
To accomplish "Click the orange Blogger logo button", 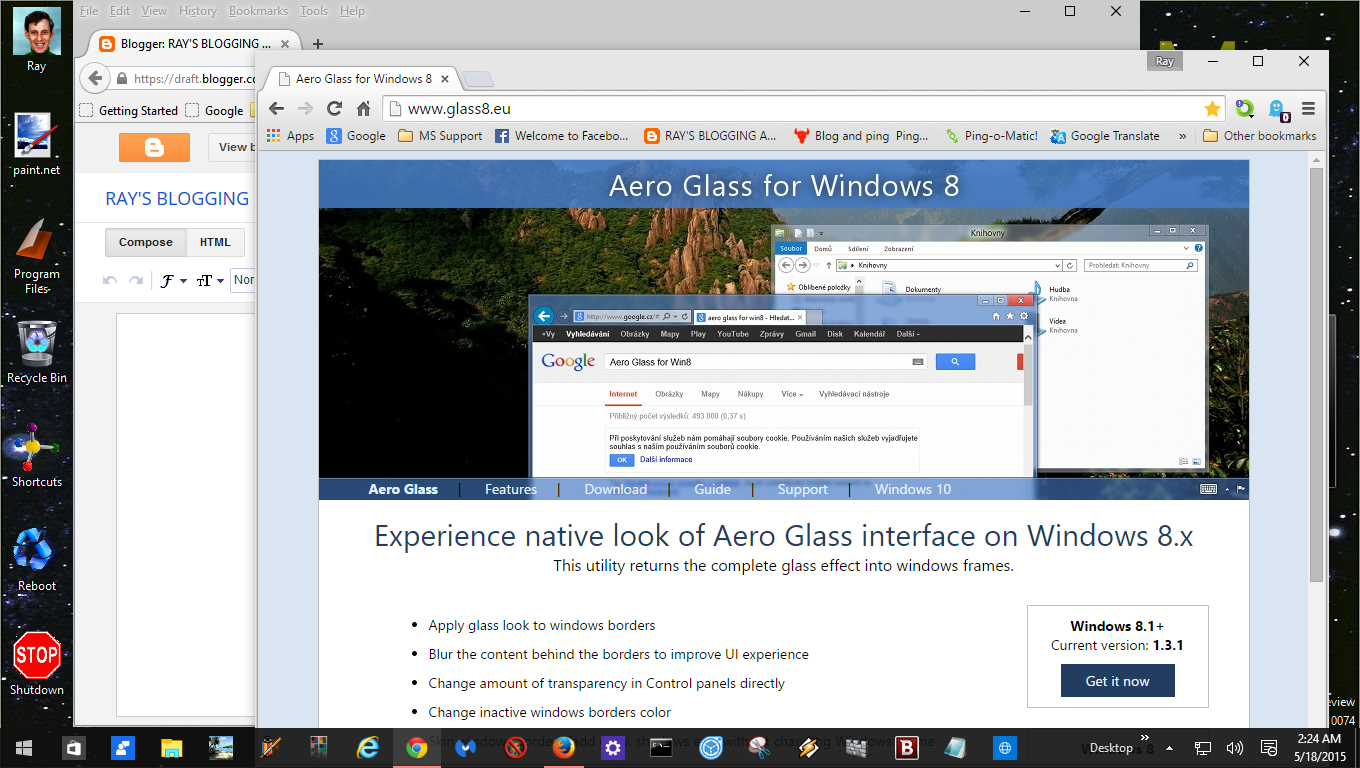I will coord(154,147).
